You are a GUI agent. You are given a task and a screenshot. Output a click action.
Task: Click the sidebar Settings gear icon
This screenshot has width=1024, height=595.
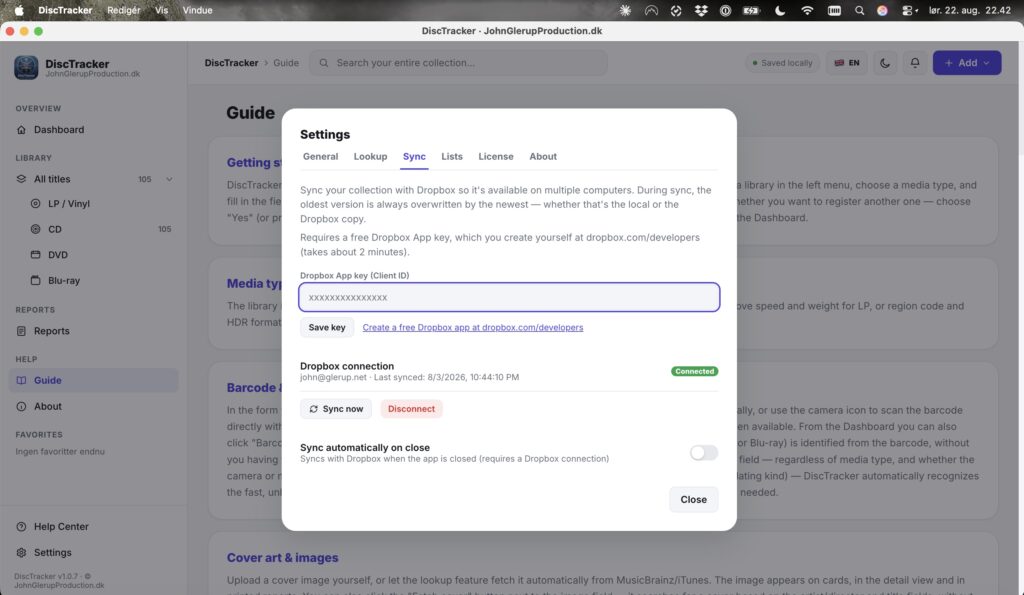point(22,553)
